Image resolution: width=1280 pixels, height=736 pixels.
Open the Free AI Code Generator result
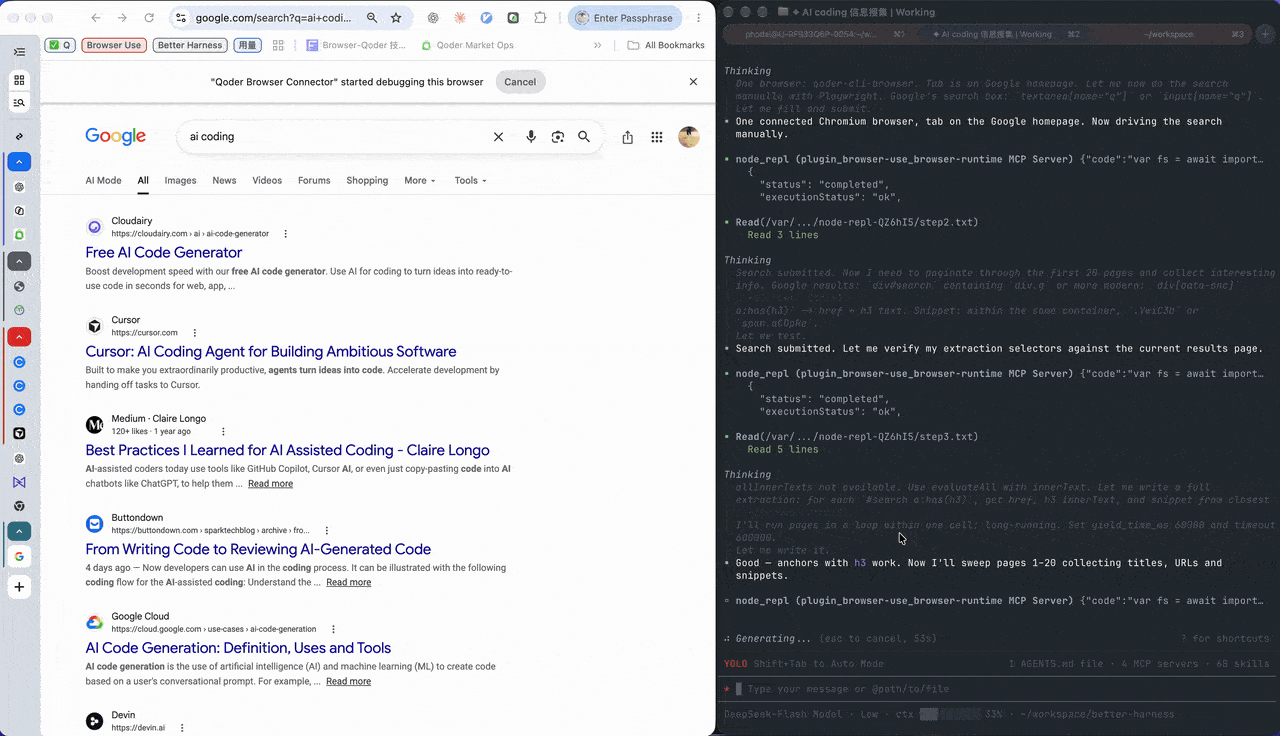pyautogui.click(x=164, y=253)
